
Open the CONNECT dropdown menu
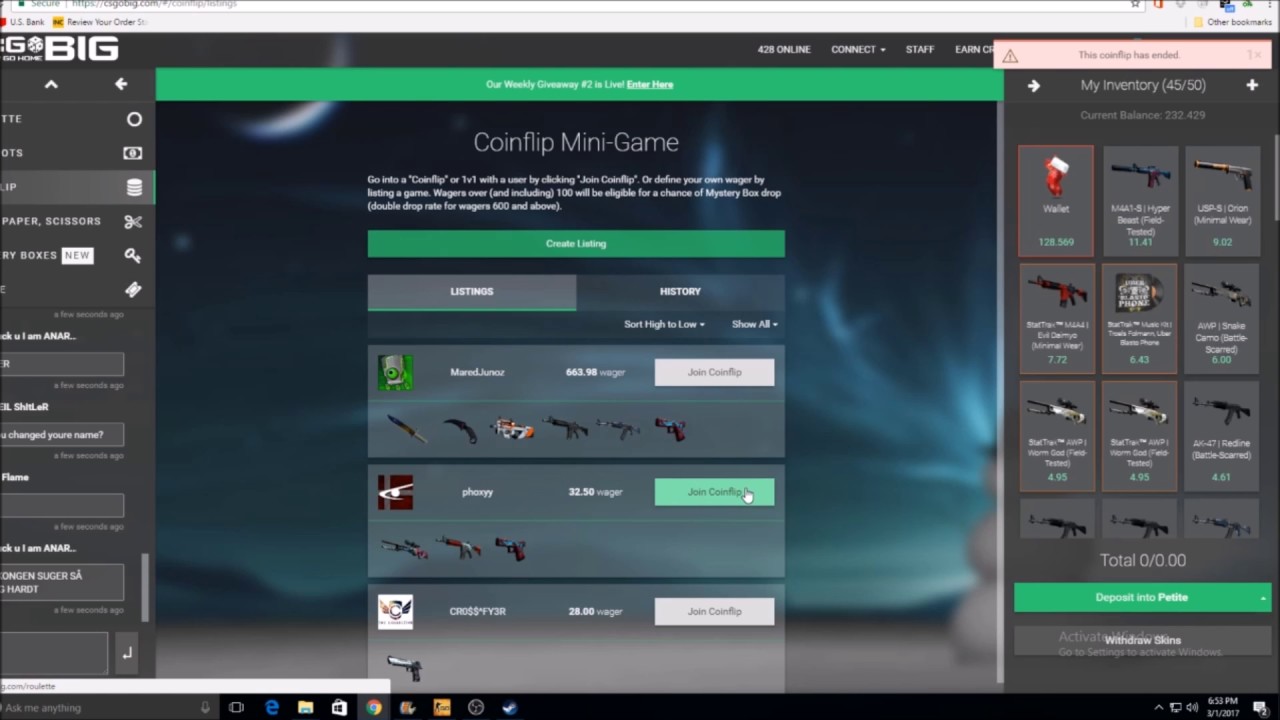[x=858, y=49]
